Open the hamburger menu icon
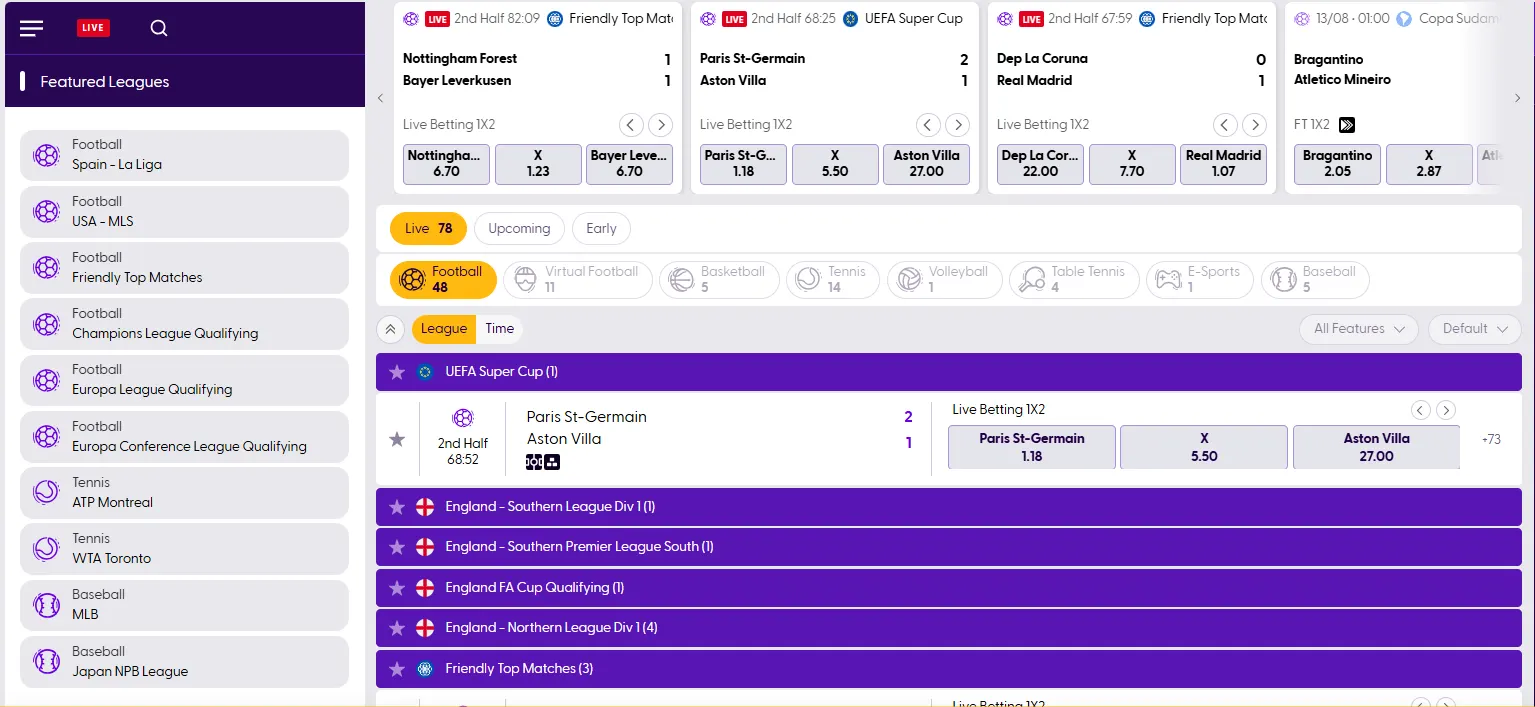Image resolution: width=1535 pixels, height=707 pixels. click(x=32, y=28)
